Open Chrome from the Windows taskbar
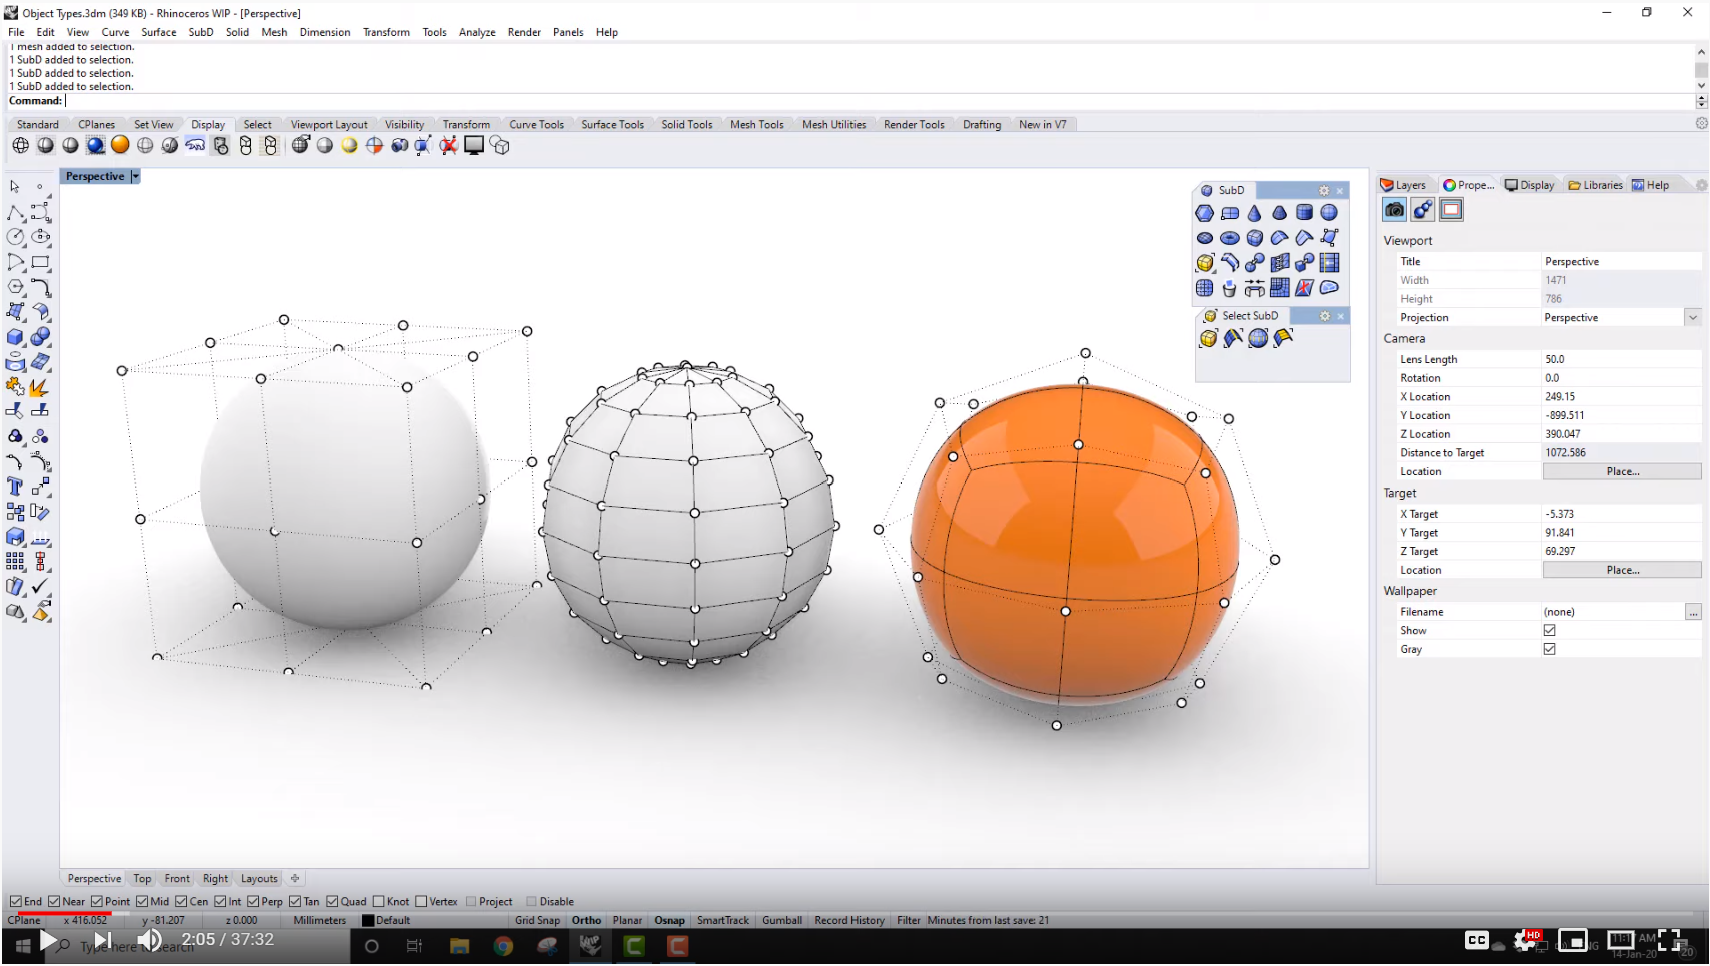The width and height of the screenshot is (1710, 966). pos(503,945)
